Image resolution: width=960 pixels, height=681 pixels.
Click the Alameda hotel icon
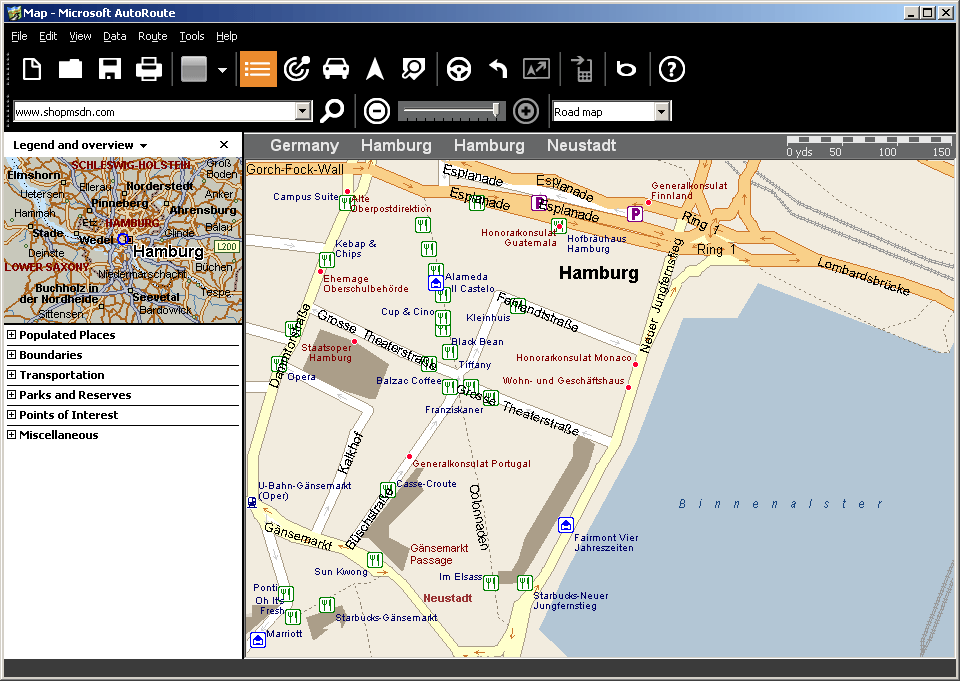tap(435, 282)
